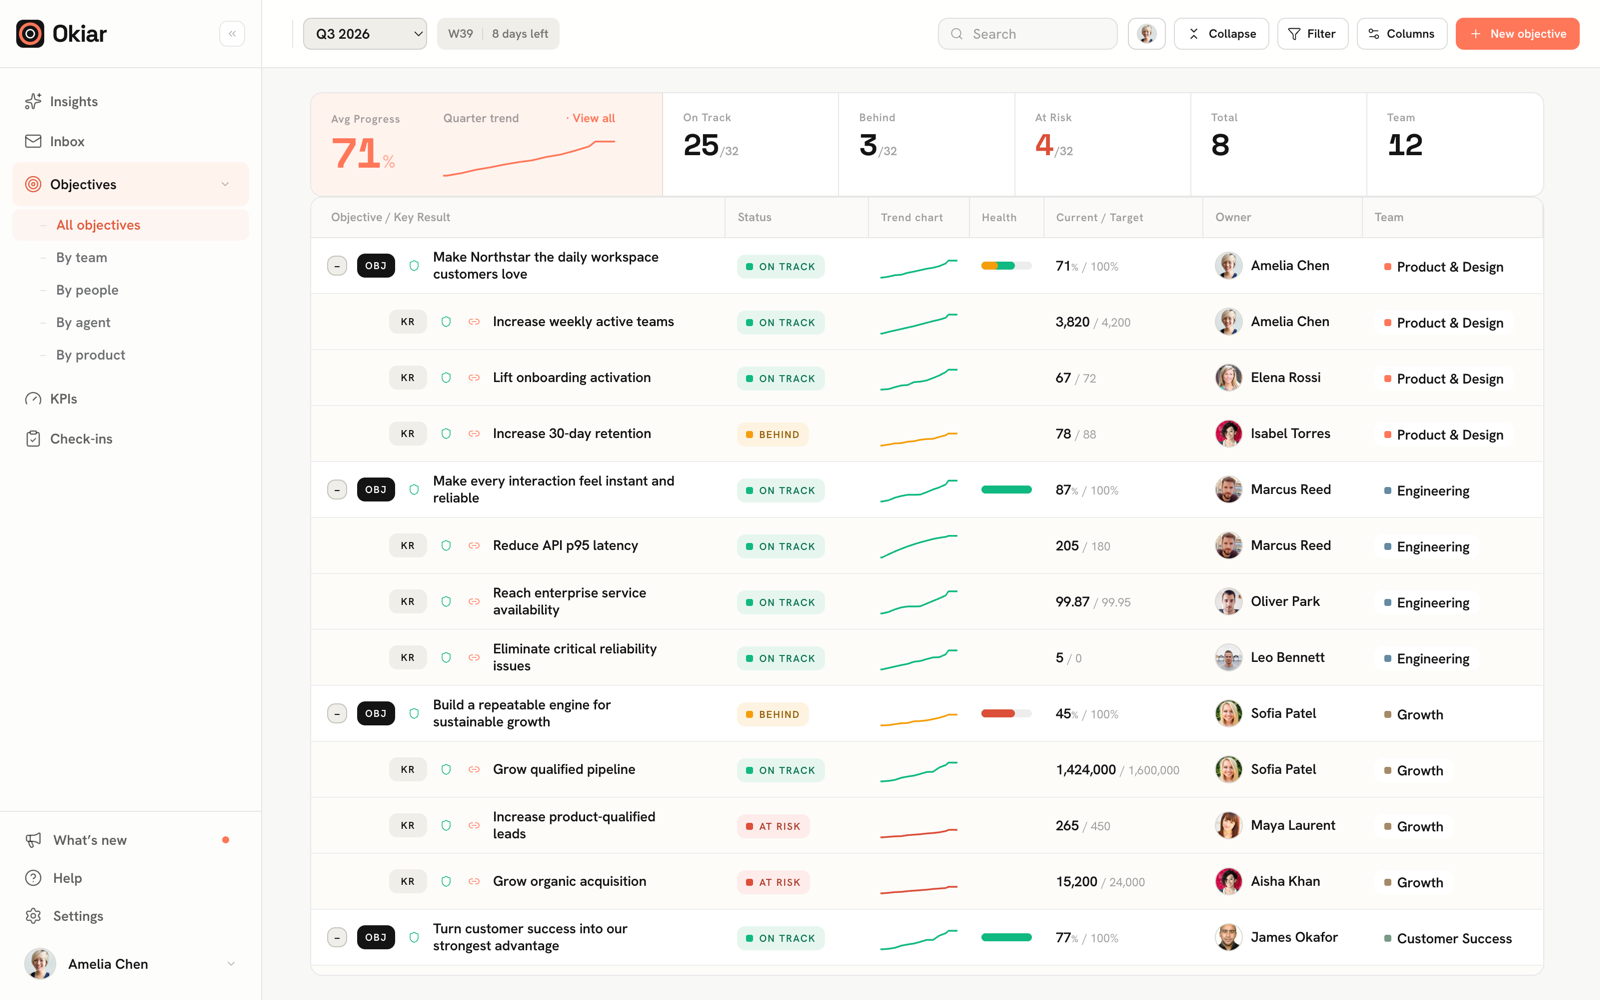Click What's new megaphone icon

click(33, 840)
